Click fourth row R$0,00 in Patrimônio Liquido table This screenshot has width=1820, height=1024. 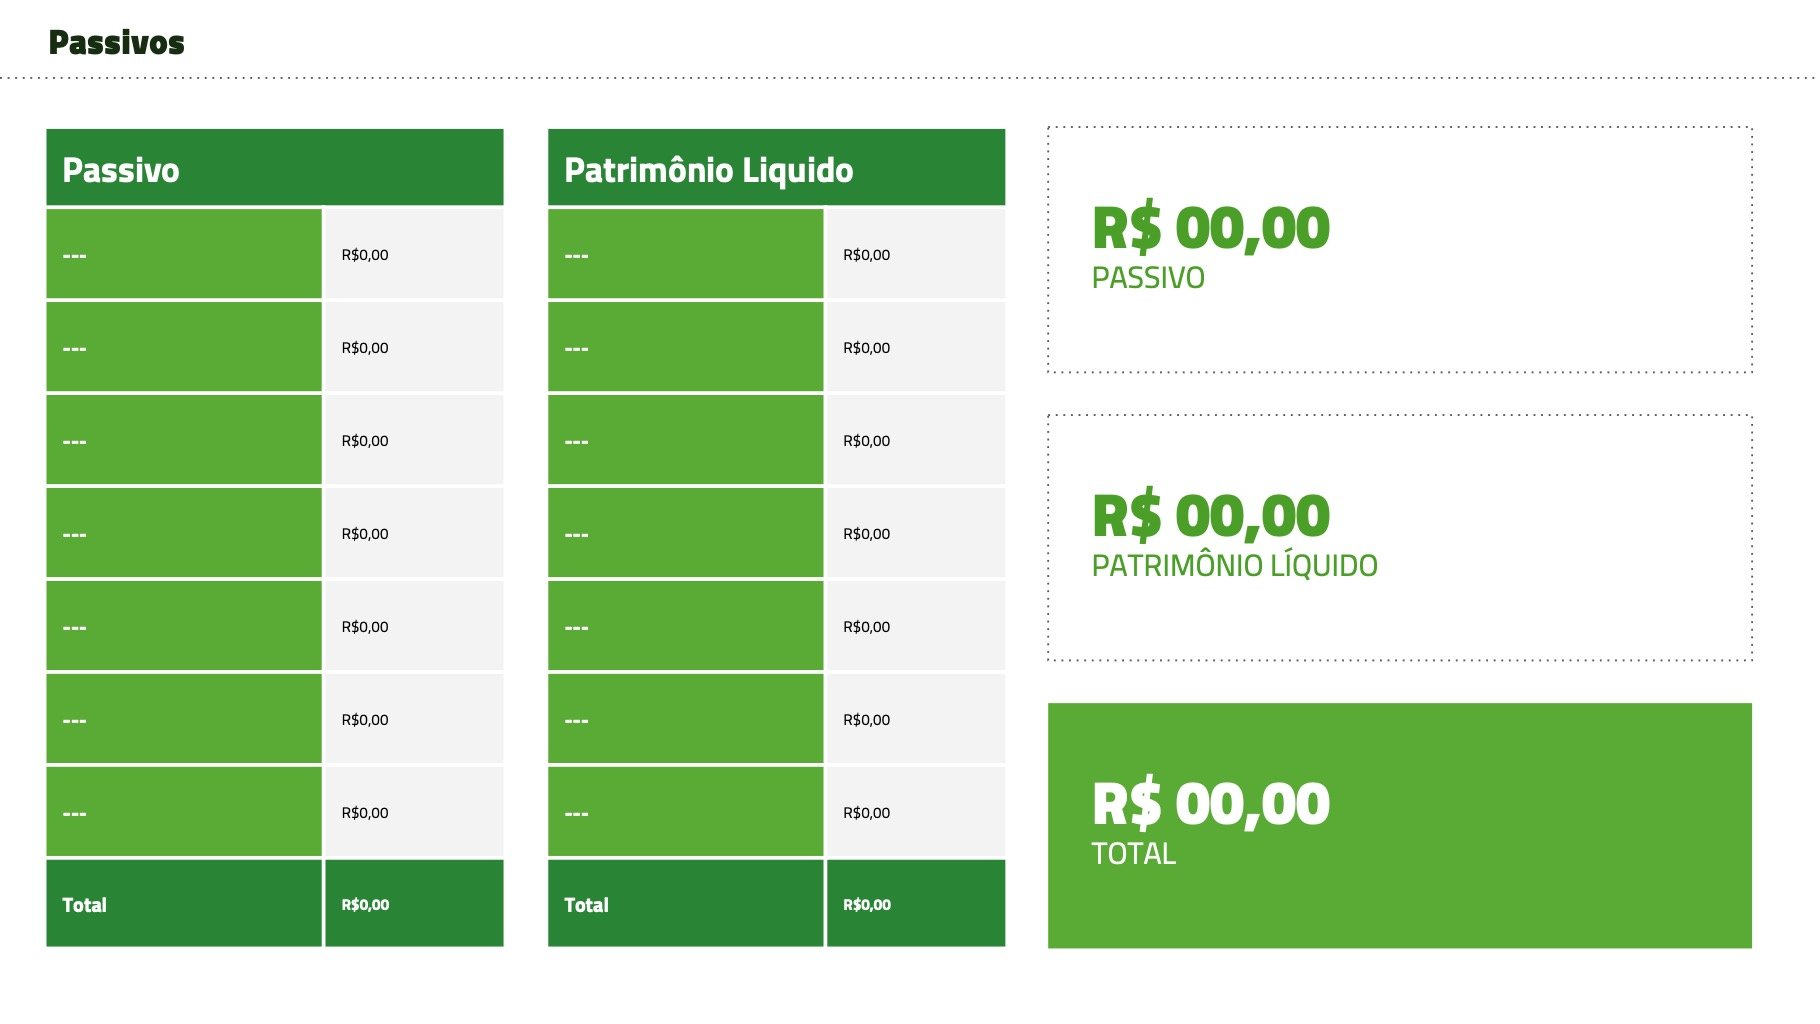(x=866, y=534)
